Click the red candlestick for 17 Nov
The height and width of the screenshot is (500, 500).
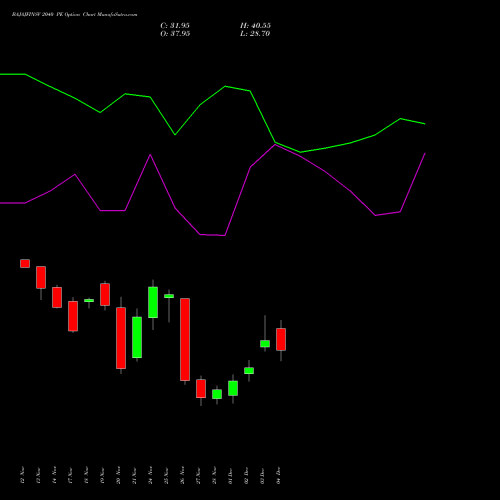click(x=73, y=316)
